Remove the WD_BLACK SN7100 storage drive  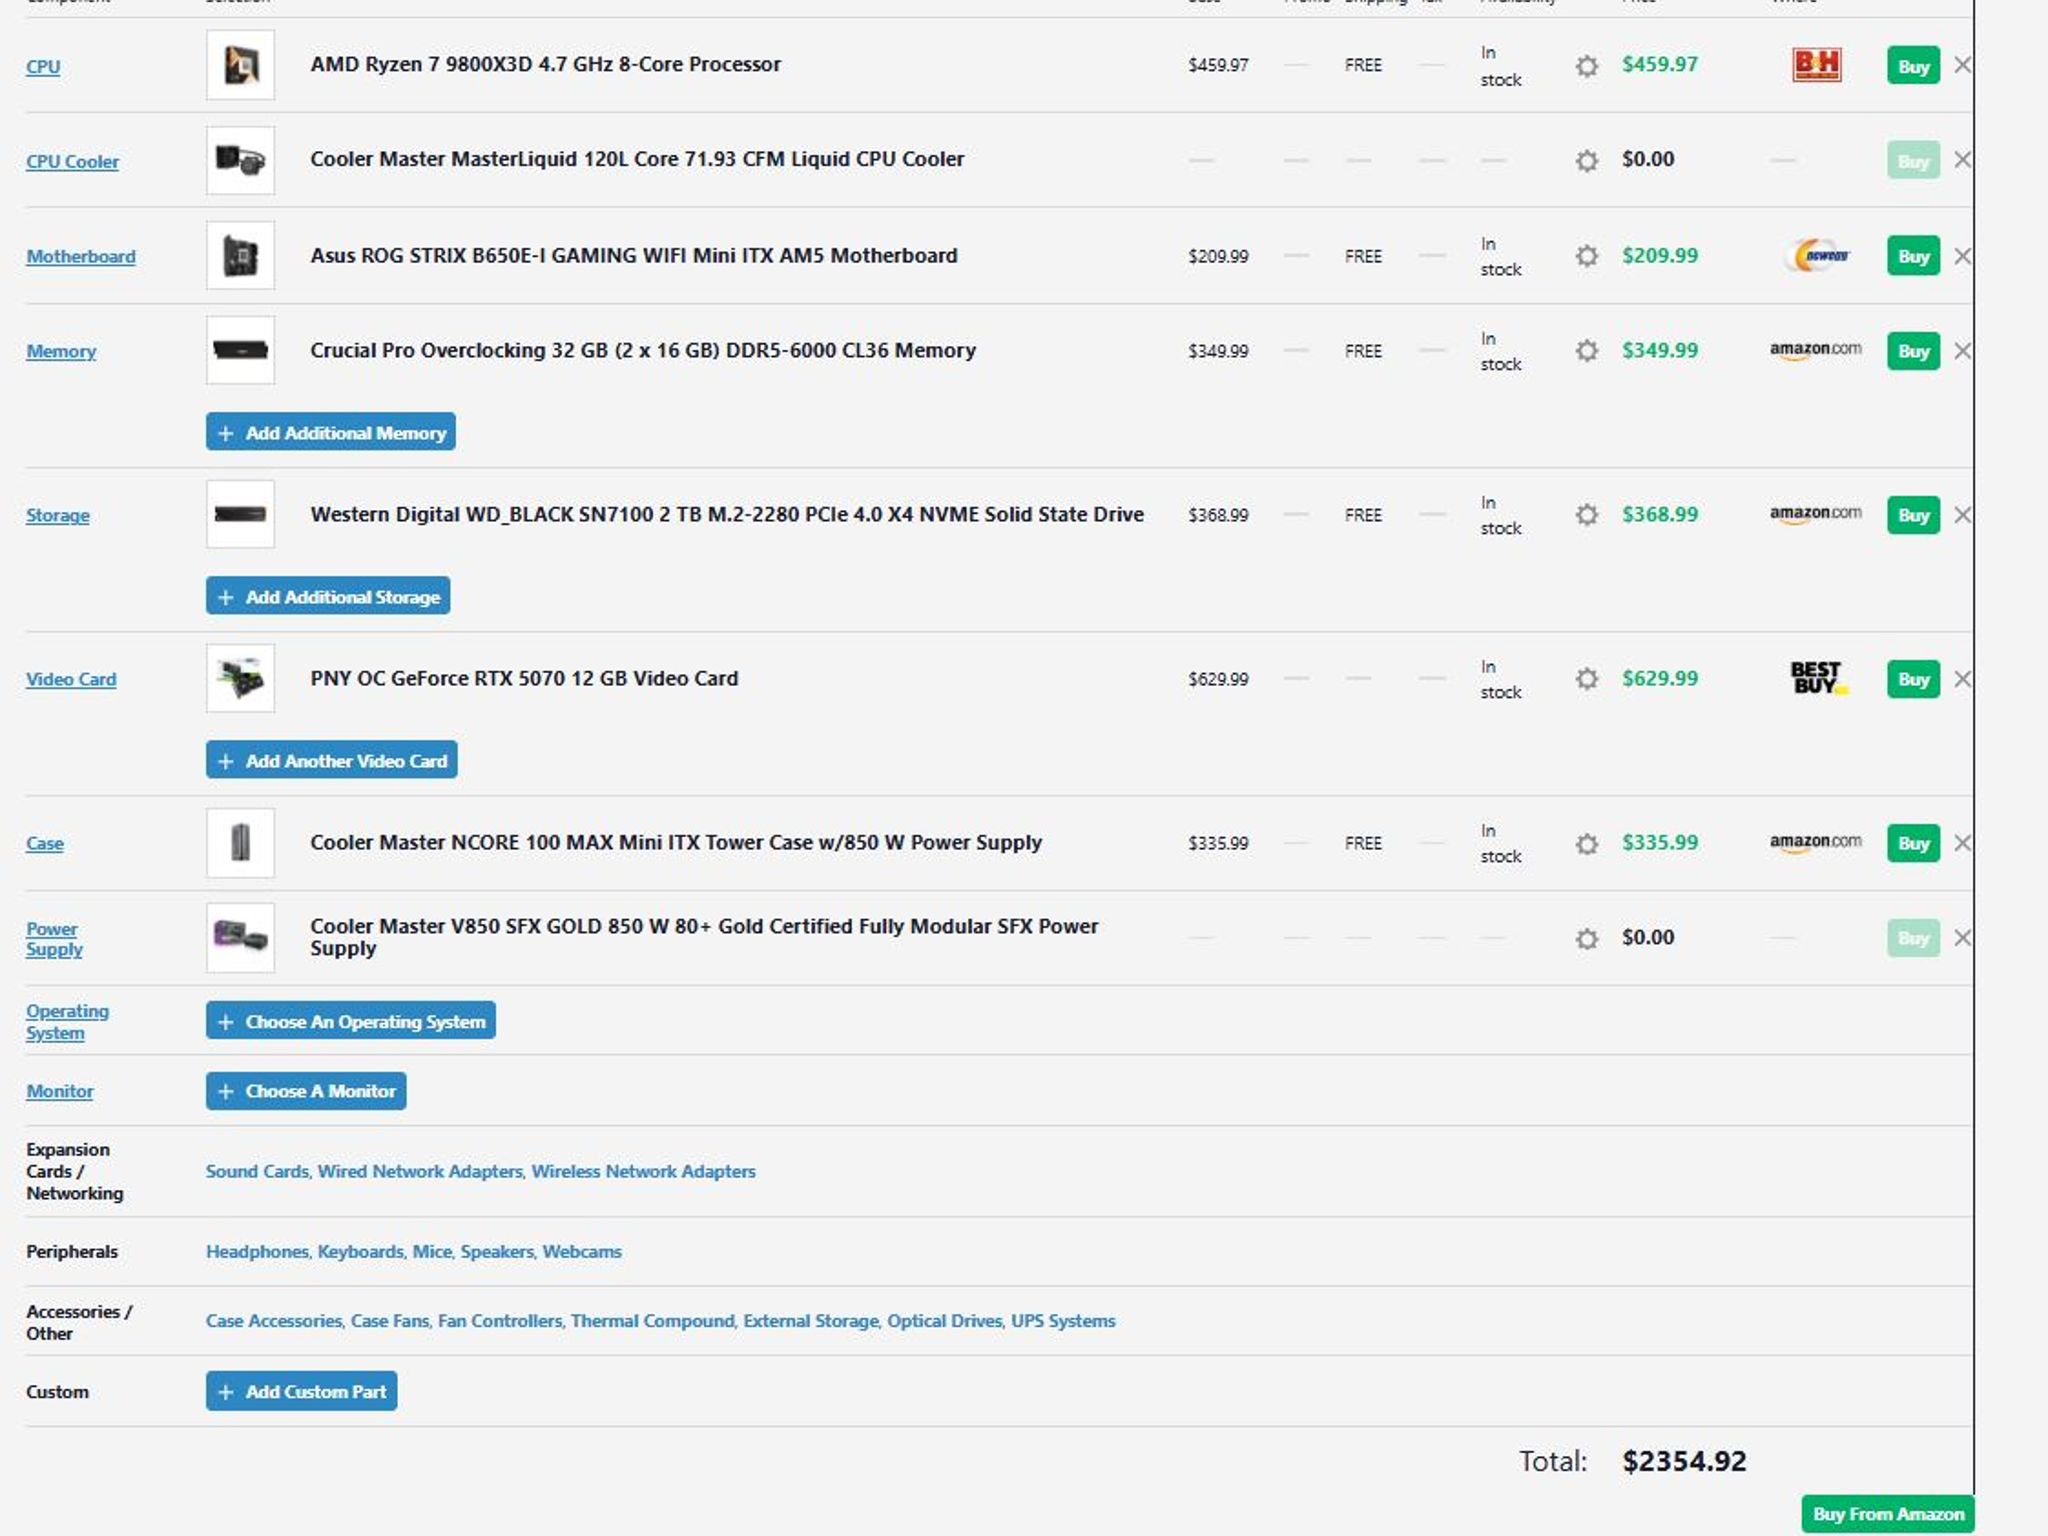pyautogui.click(x=1962, y=515)
